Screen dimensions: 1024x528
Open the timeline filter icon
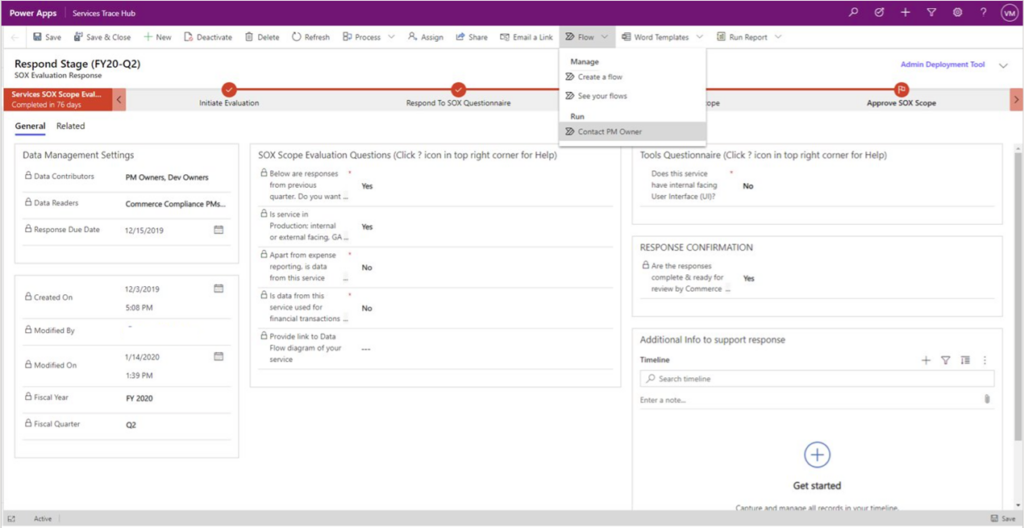pos(945,360)
